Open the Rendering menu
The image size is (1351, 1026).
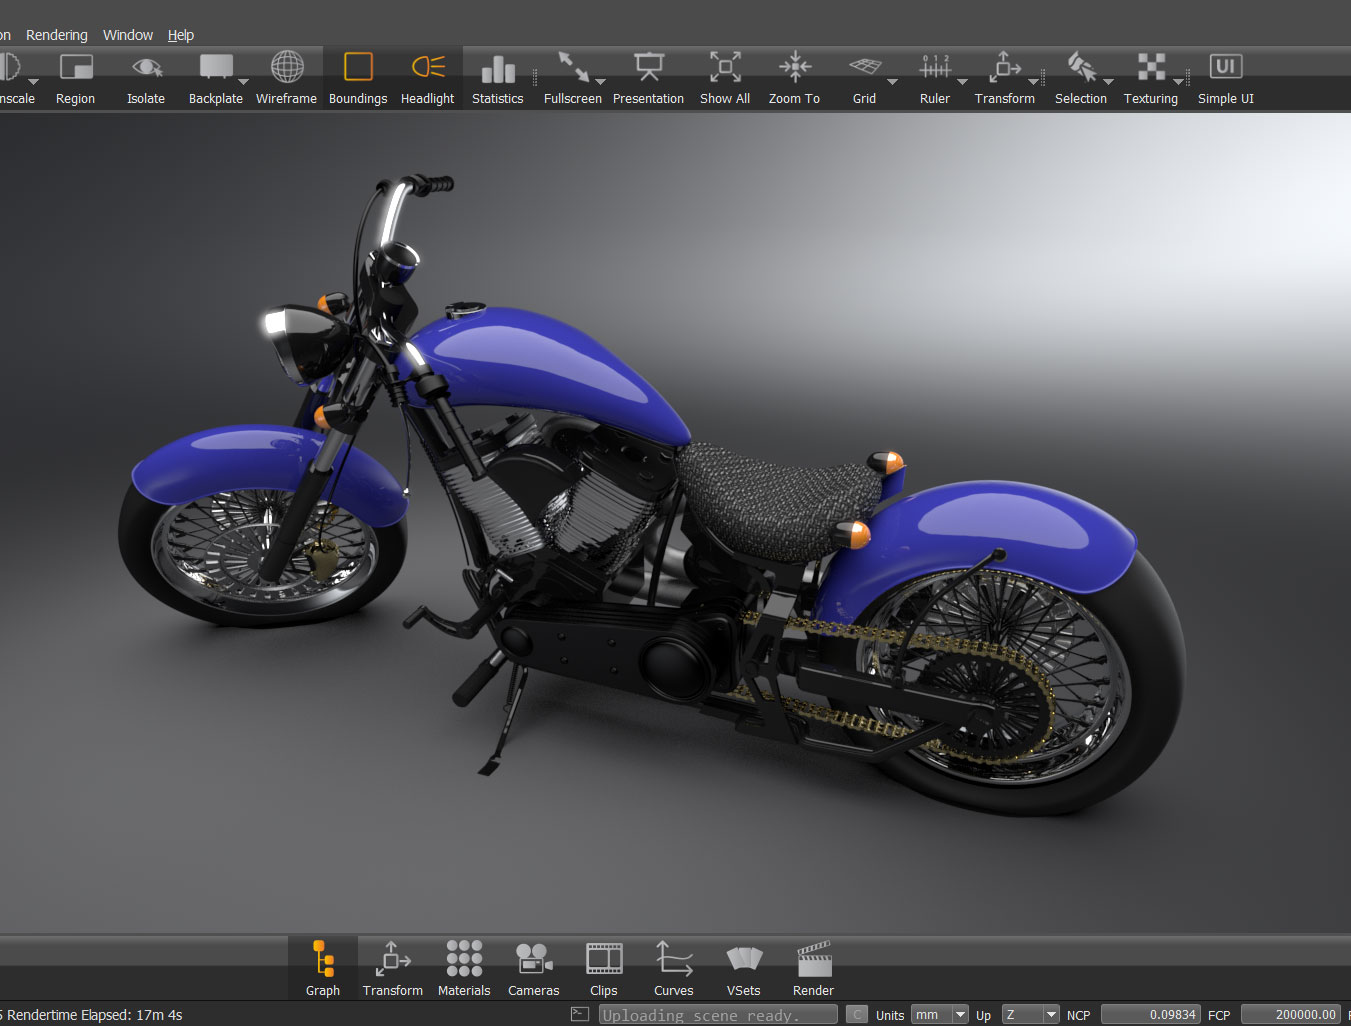tap(57, 35)
